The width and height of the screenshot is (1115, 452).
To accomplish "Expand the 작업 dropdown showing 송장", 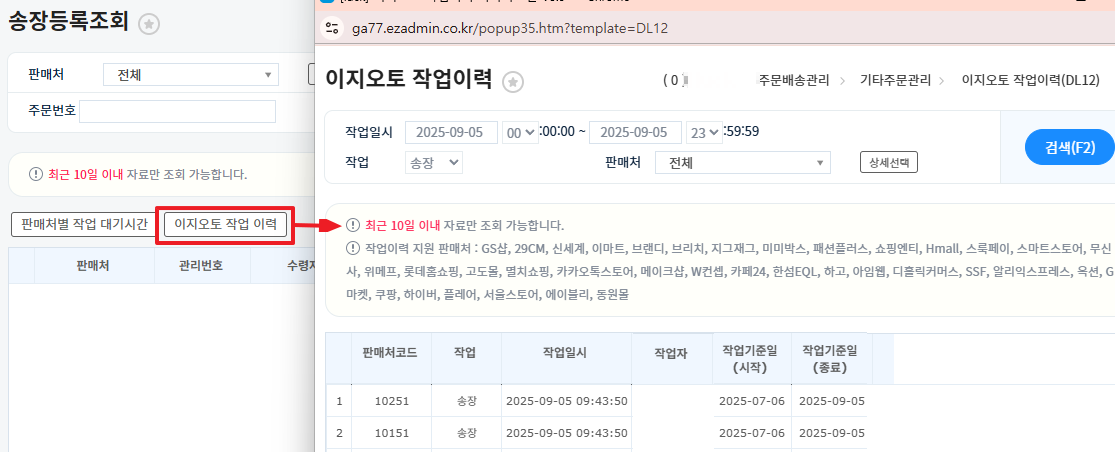I will pos(434,162).
